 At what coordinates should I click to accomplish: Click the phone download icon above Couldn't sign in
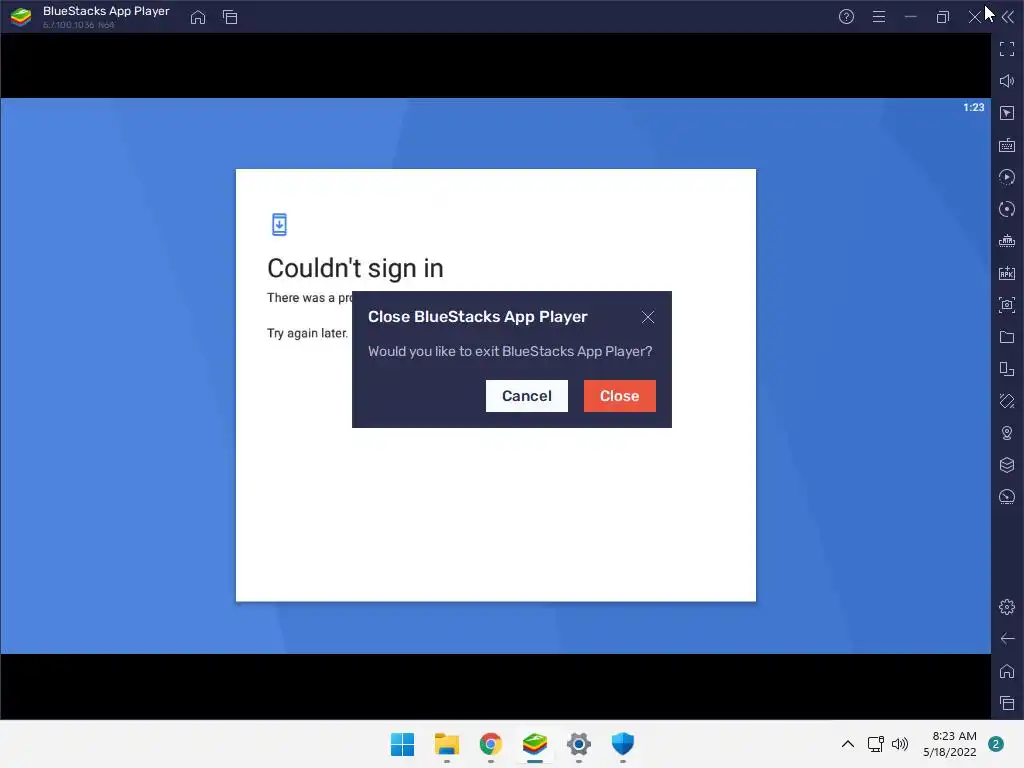[280, 224]
